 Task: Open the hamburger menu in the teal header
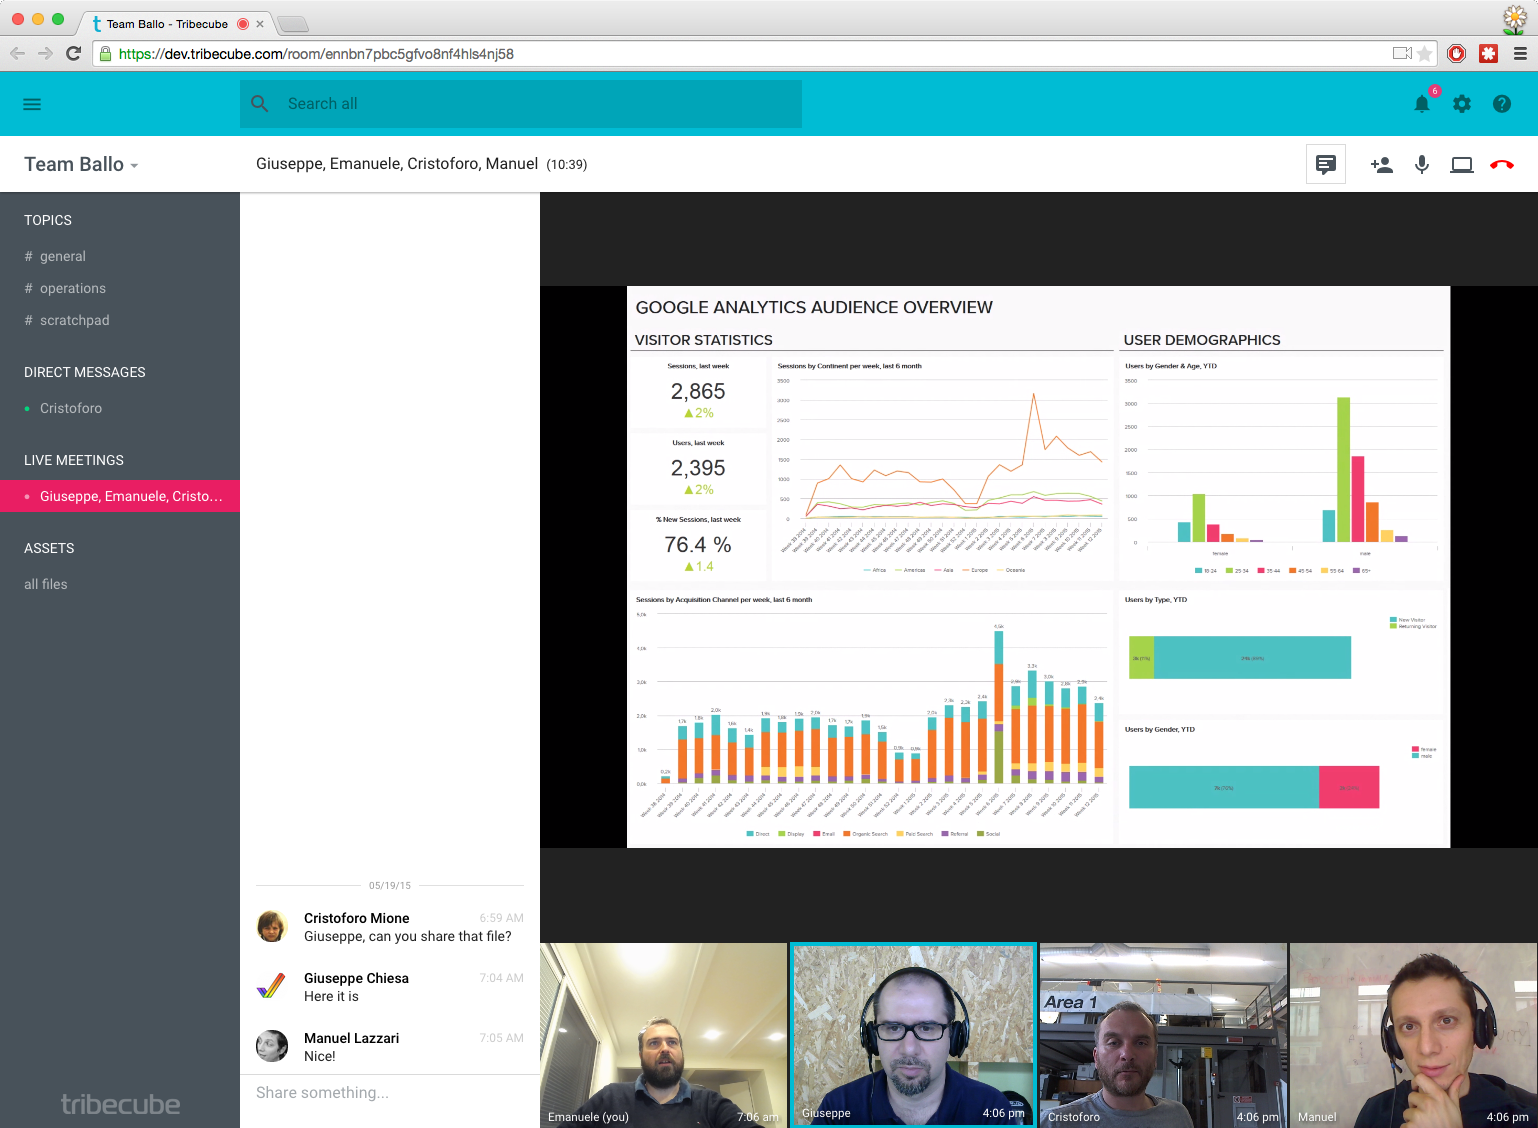tap(32, 104)
